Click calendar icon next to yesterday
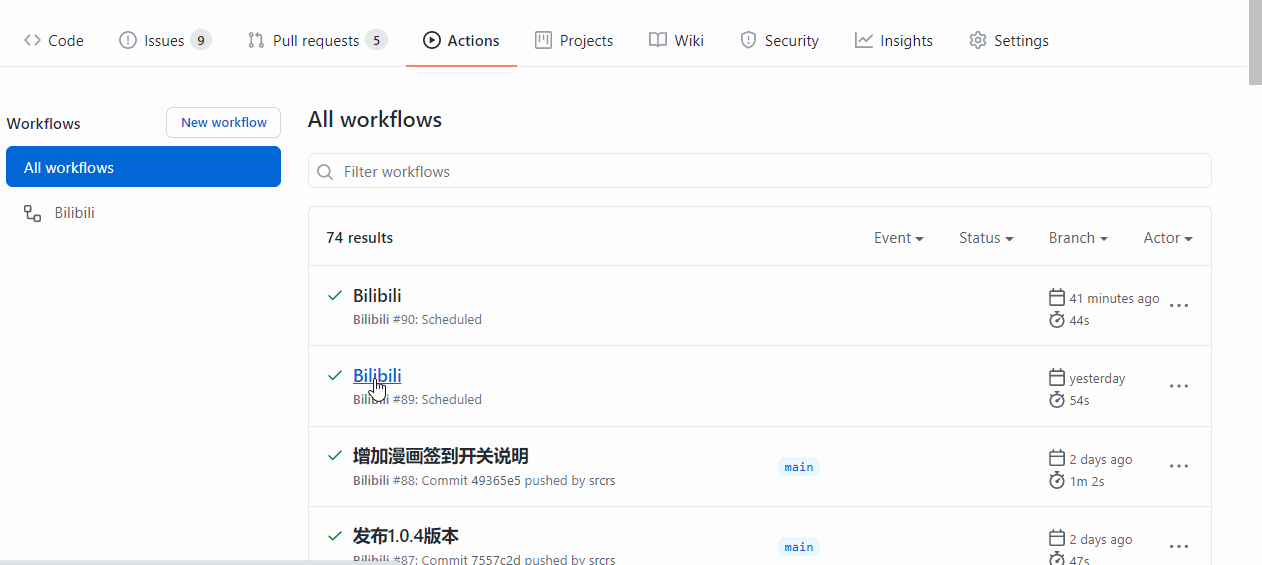The image size is (1262, 565). (1057, 377)
